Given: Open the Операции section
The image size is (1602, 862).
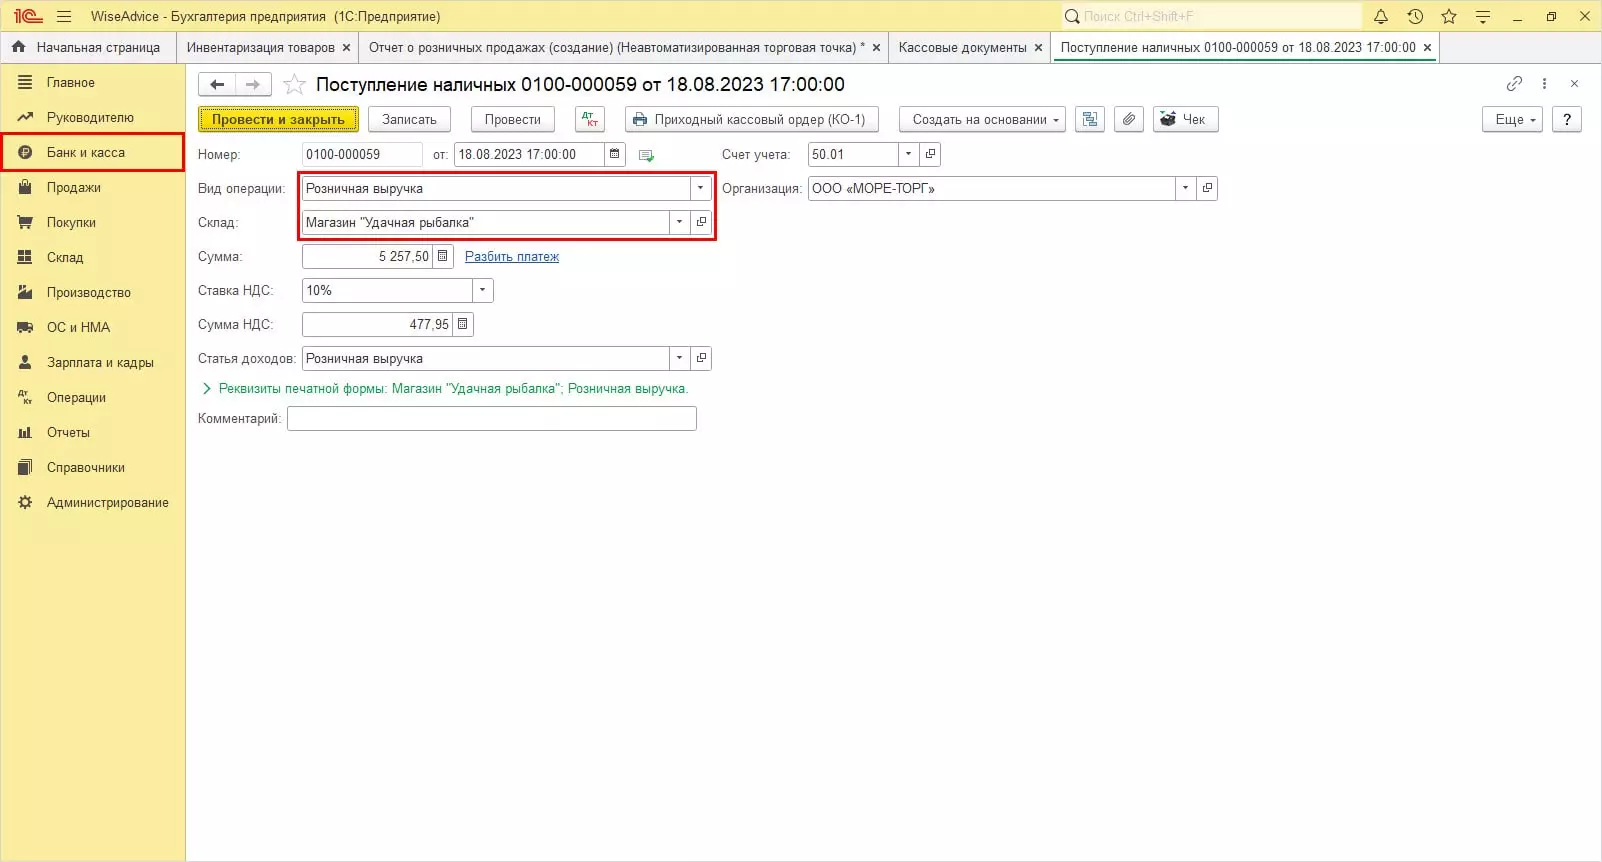Looking at the screenshot, I should [x=93, y=397].
